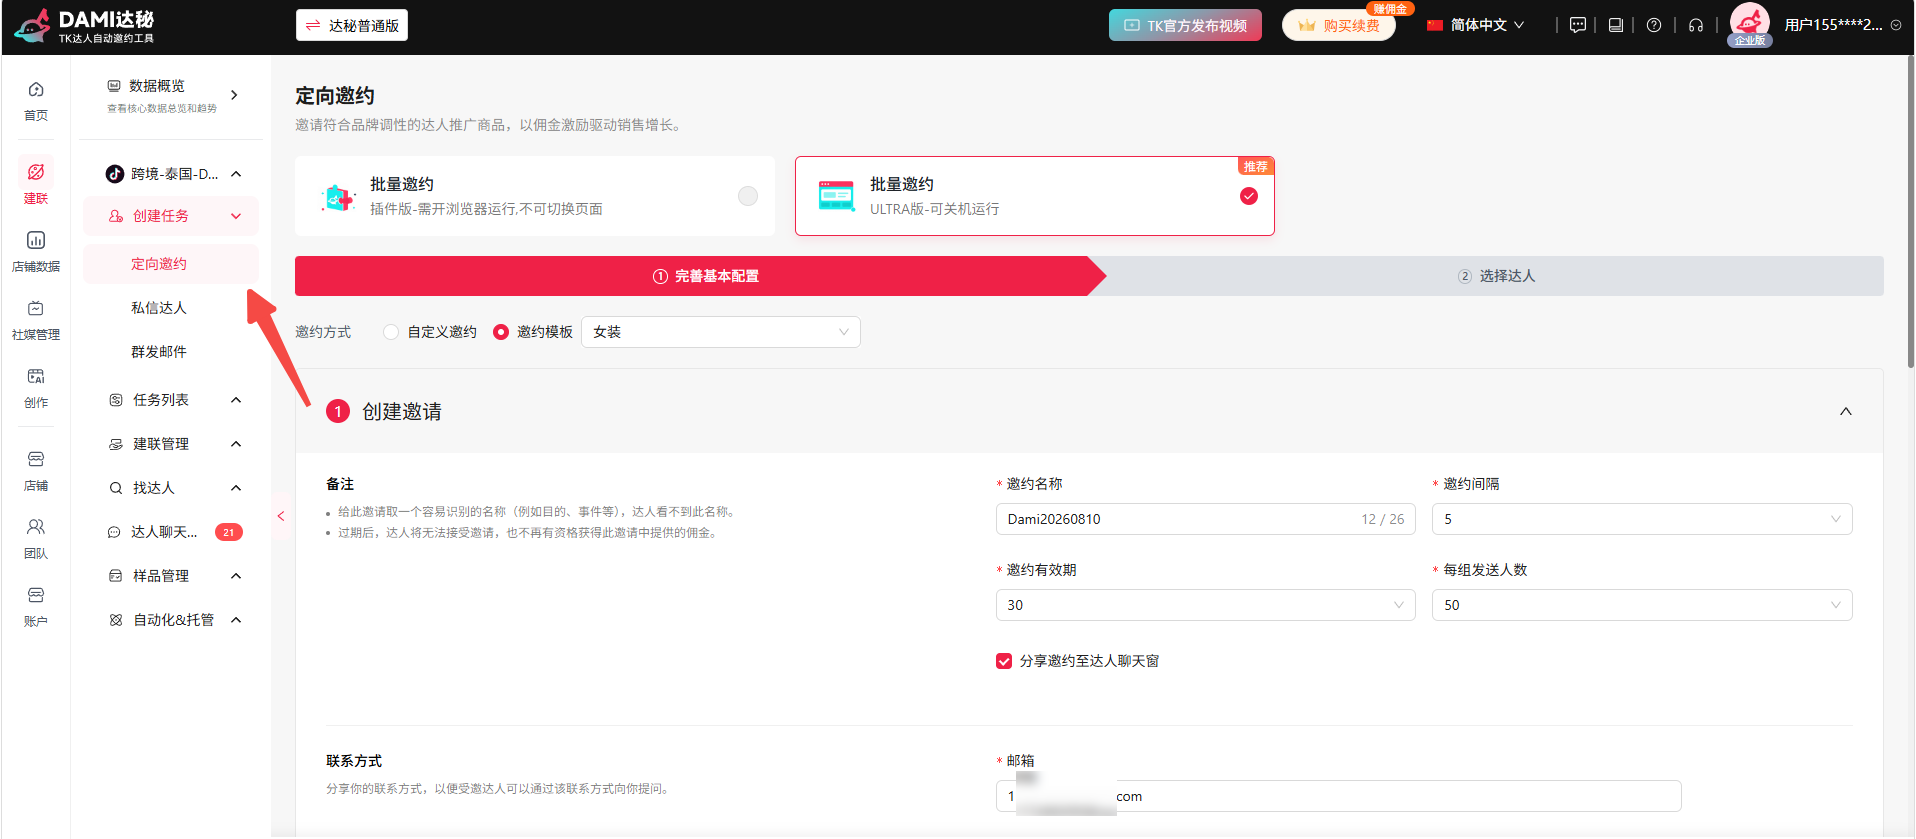
Task: Open the 简体中文 language dropdown
Action: tap(1476, 25)
